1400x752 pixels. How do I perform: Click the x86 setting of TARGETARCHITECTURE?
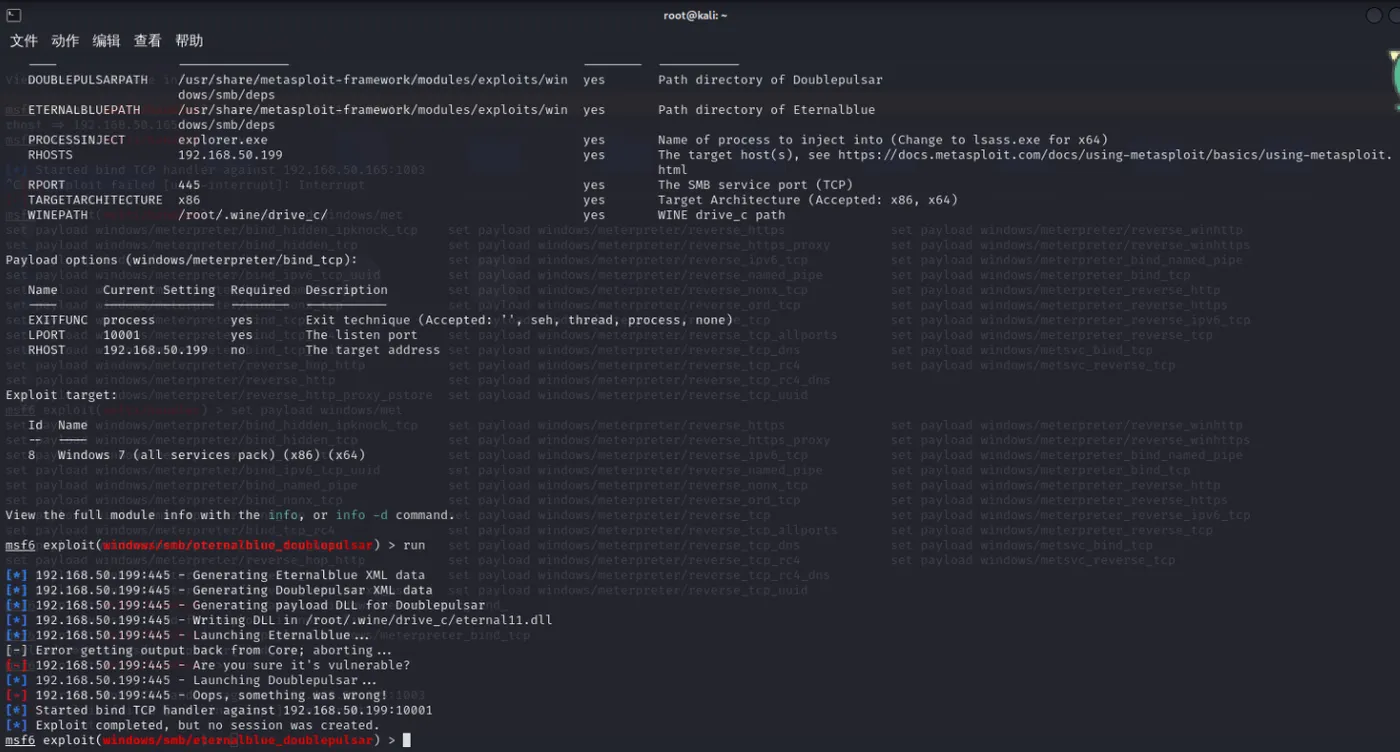click(x=189, y=200)
